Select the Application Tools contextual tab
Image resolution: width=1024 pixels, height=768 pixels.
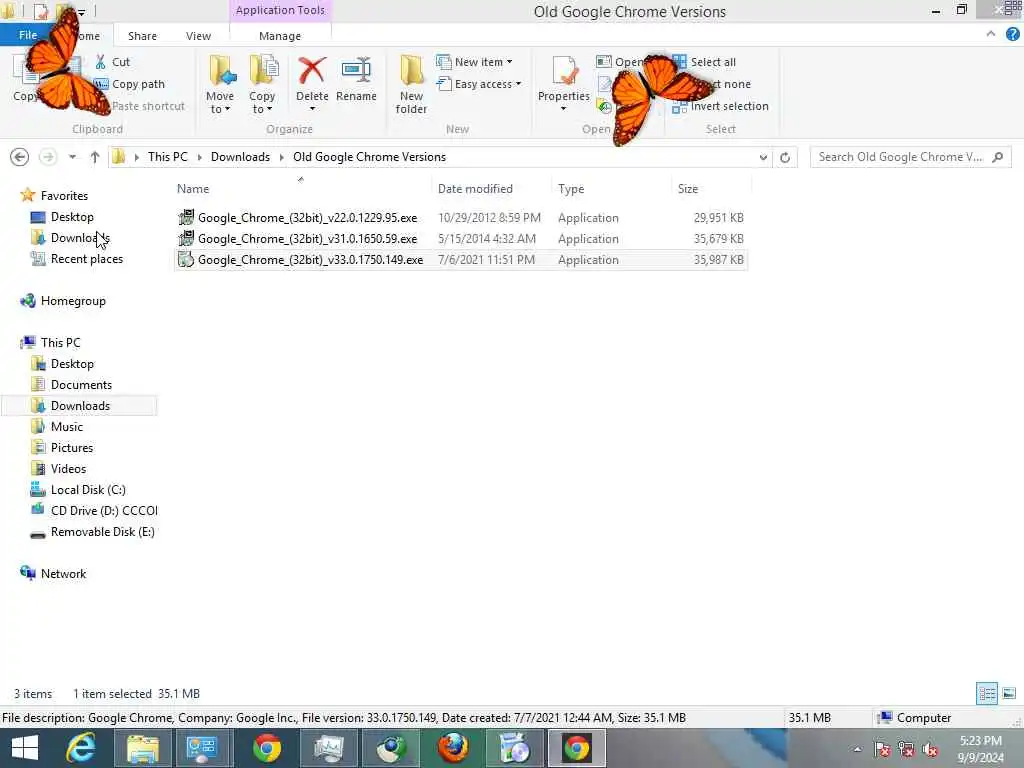coord(280,10)
